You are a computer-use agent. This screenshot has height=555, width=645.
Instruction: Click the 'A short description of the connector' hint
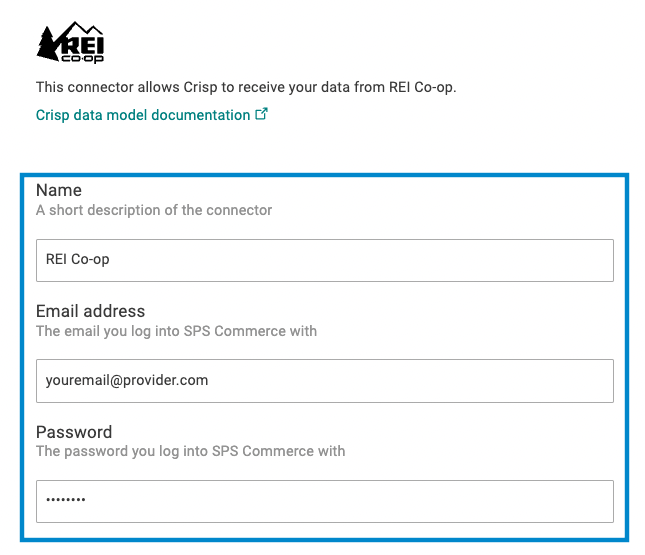(154, 210)
